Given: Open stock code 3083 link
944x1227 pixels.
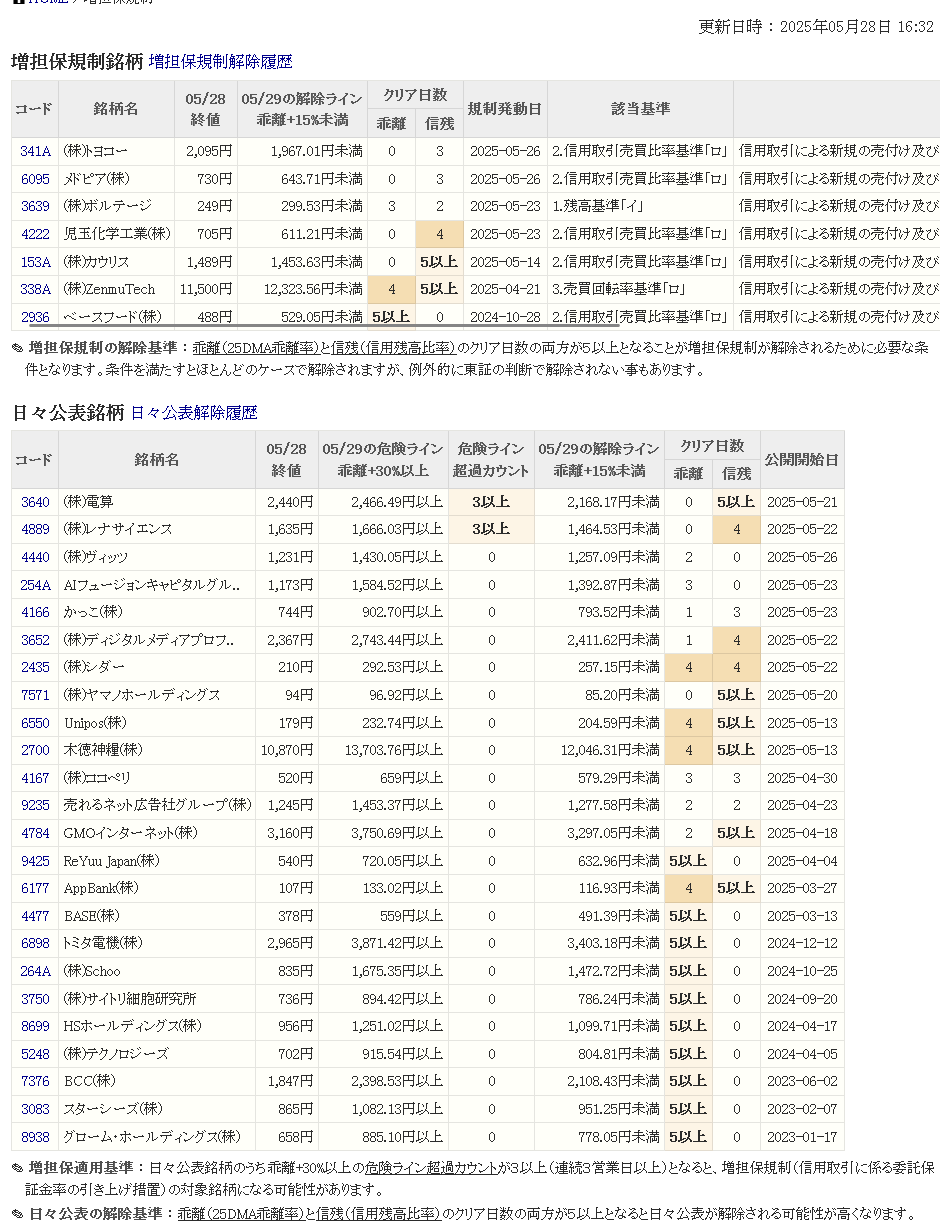Looking at the screenshot, I should tap(35, 1109).
